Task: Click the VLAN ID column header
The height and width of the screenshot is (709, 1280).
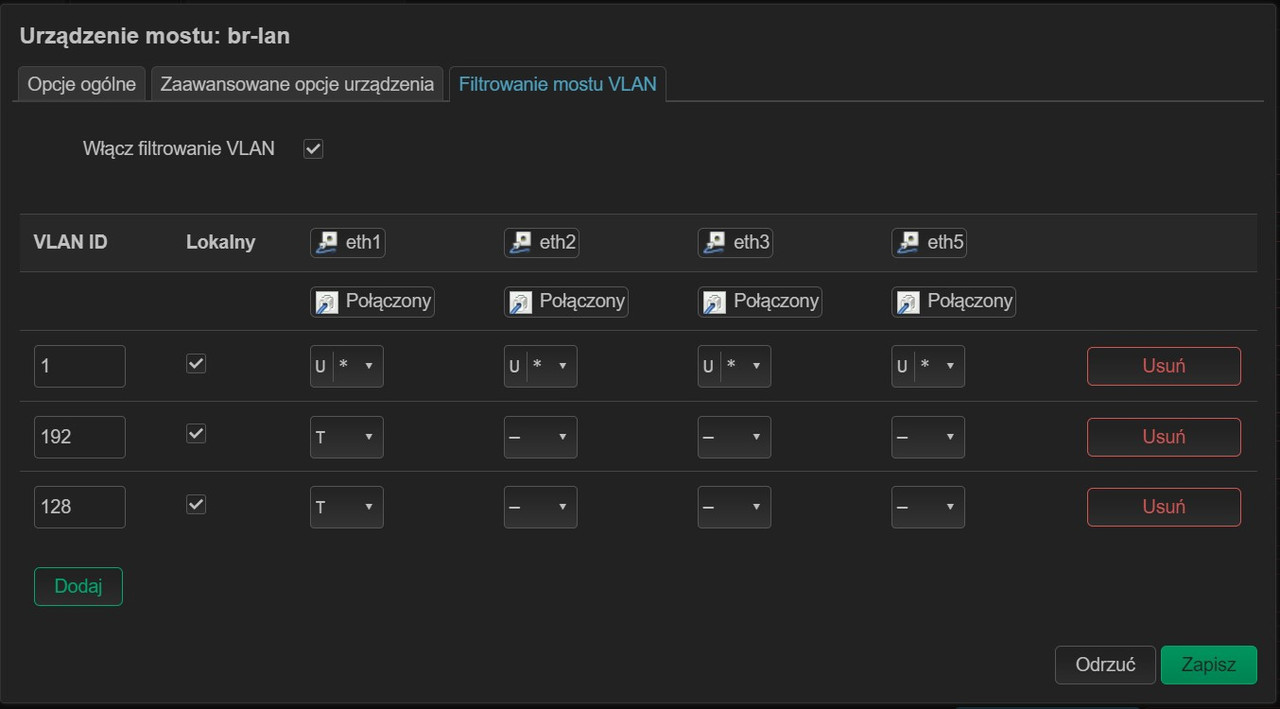Action: pyautogui.click(x=70, y=242)
